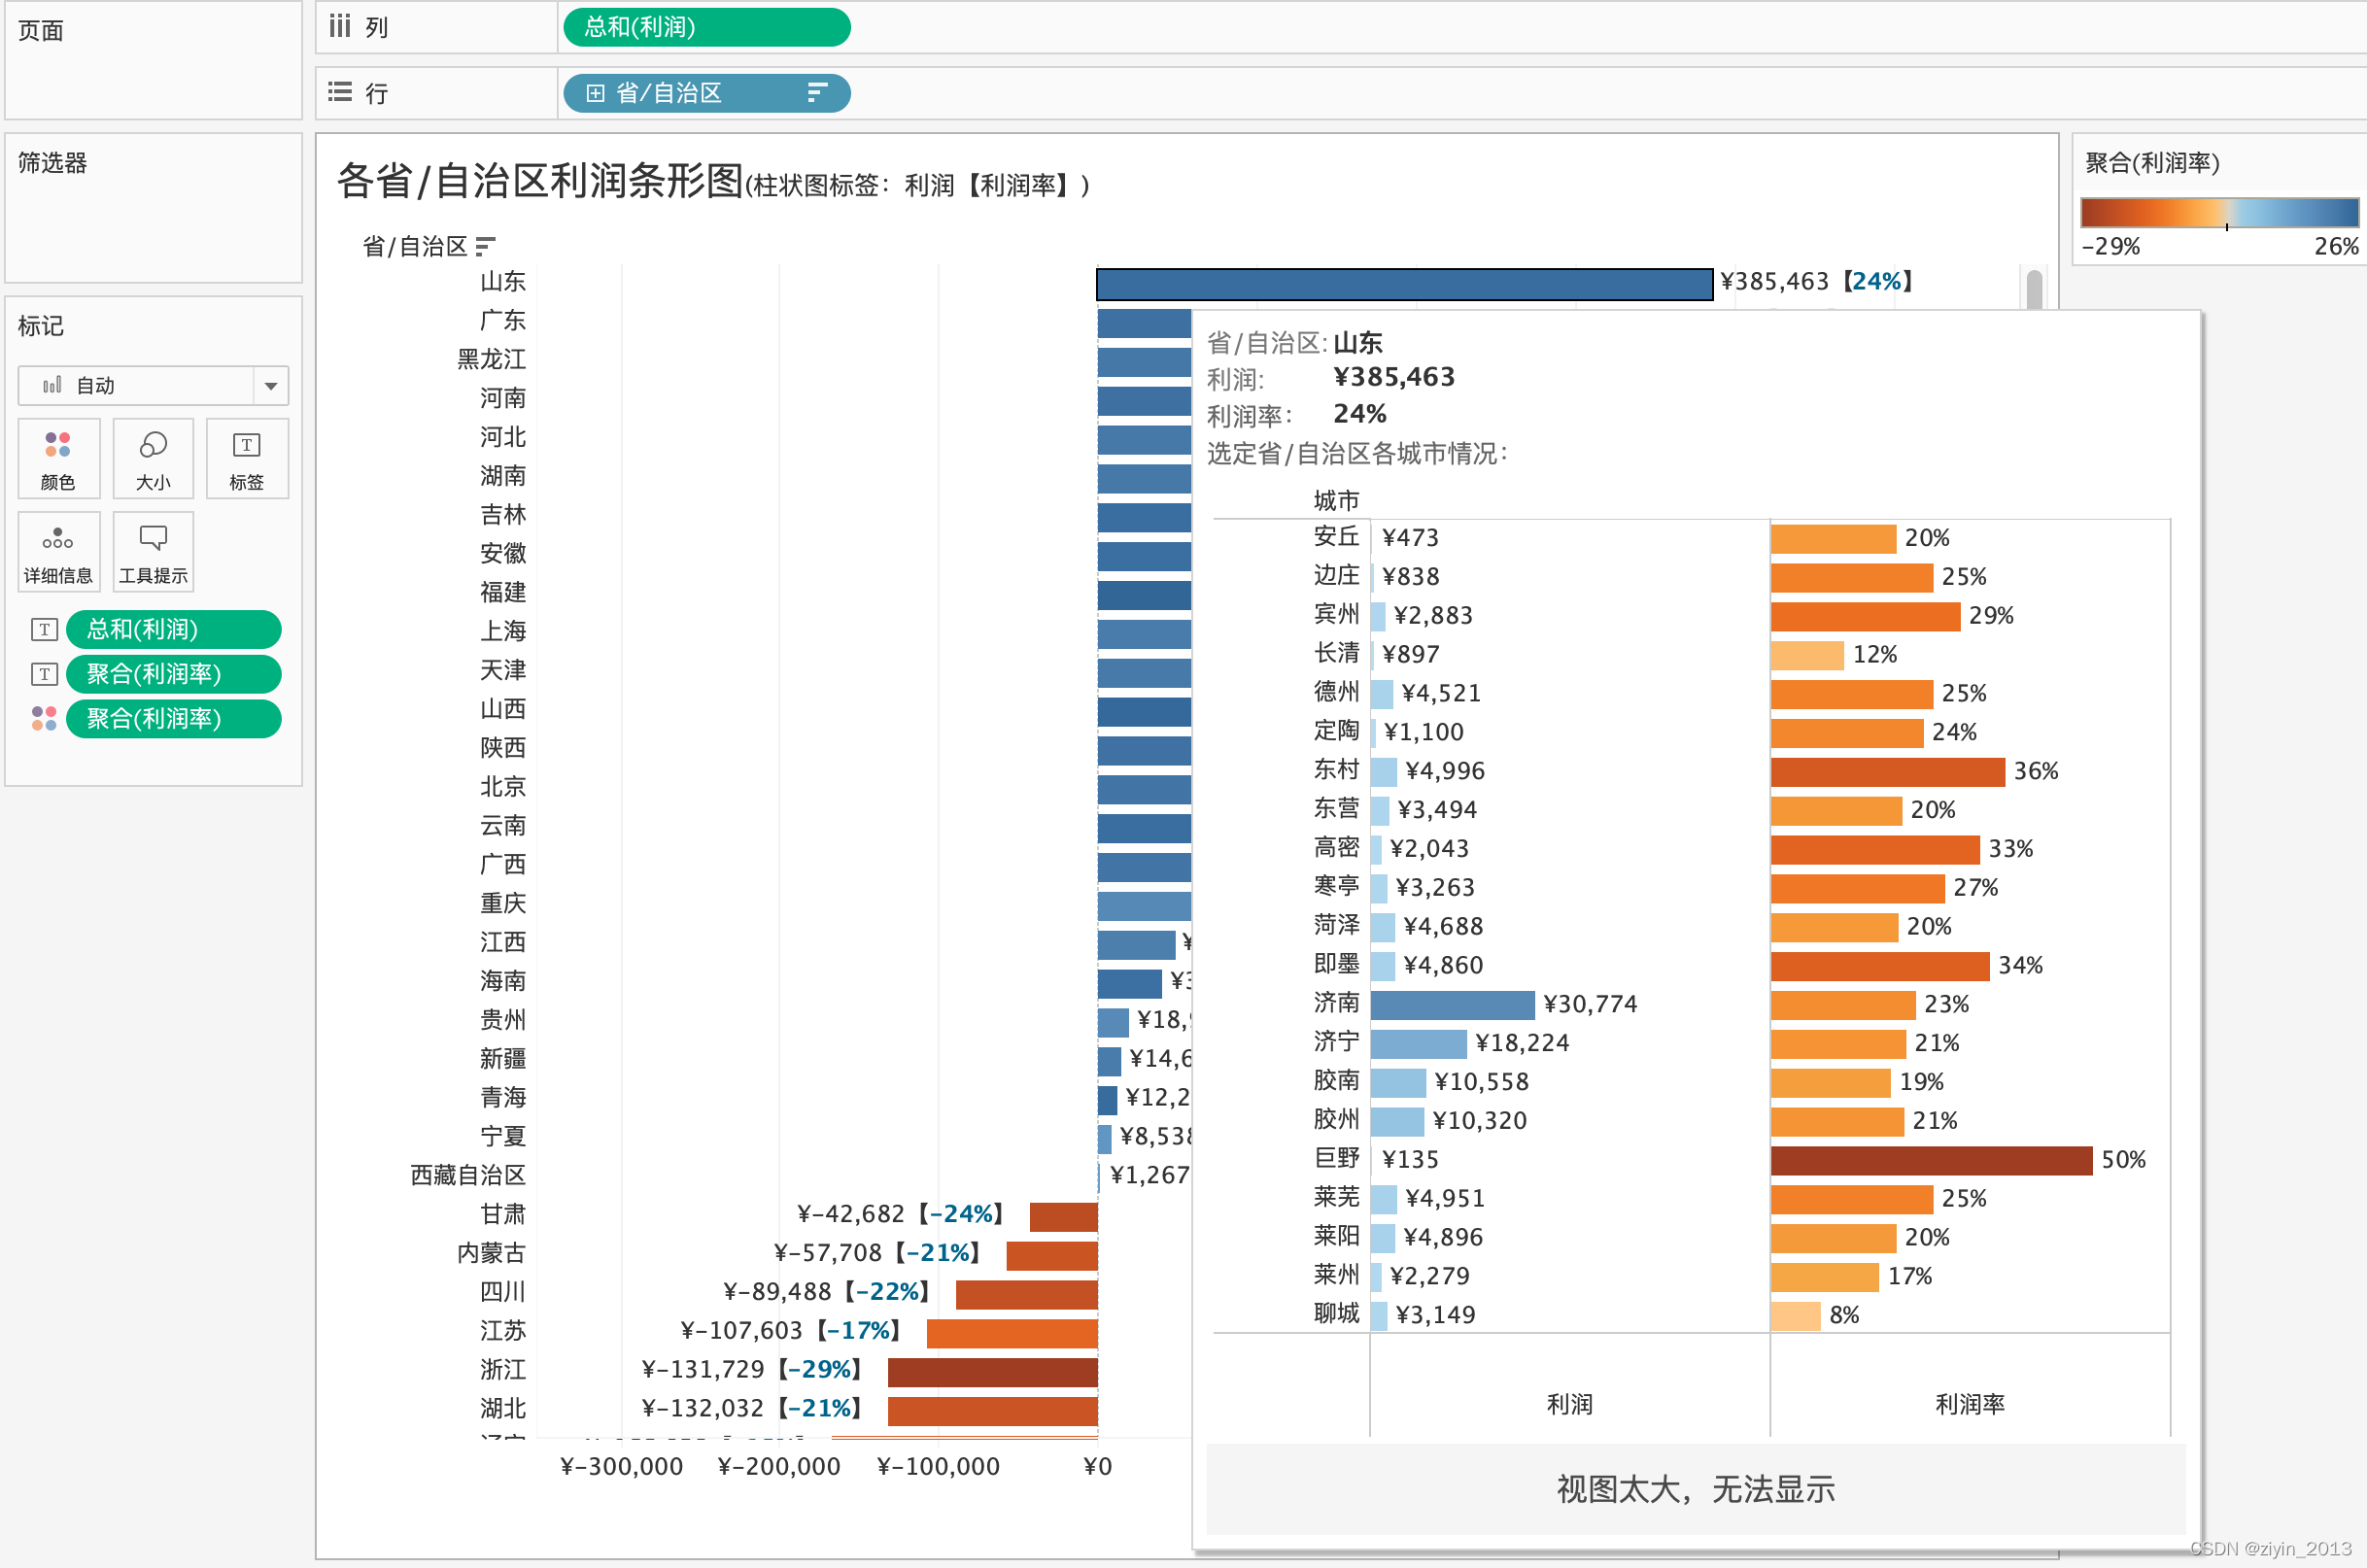
Task: Click the 济南 profit bar in tooltip
Action: pos(1452,1005)
